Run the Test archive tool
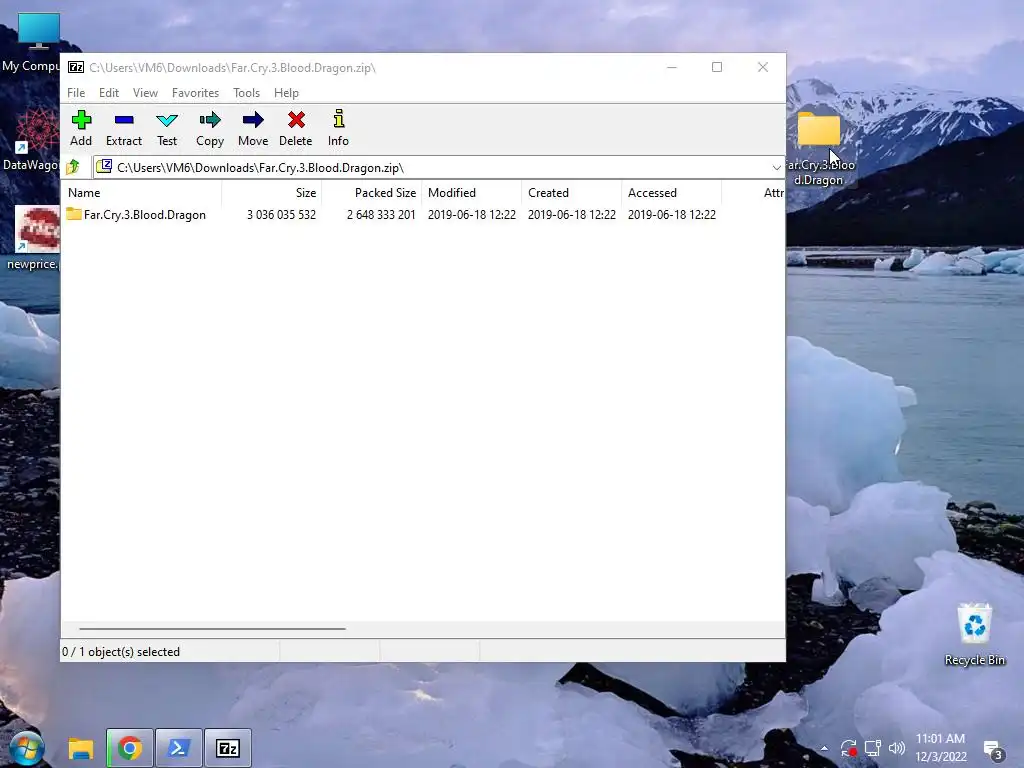This screenshot has height=768, width=1024. pyautogui.click(x=167, y=128)
